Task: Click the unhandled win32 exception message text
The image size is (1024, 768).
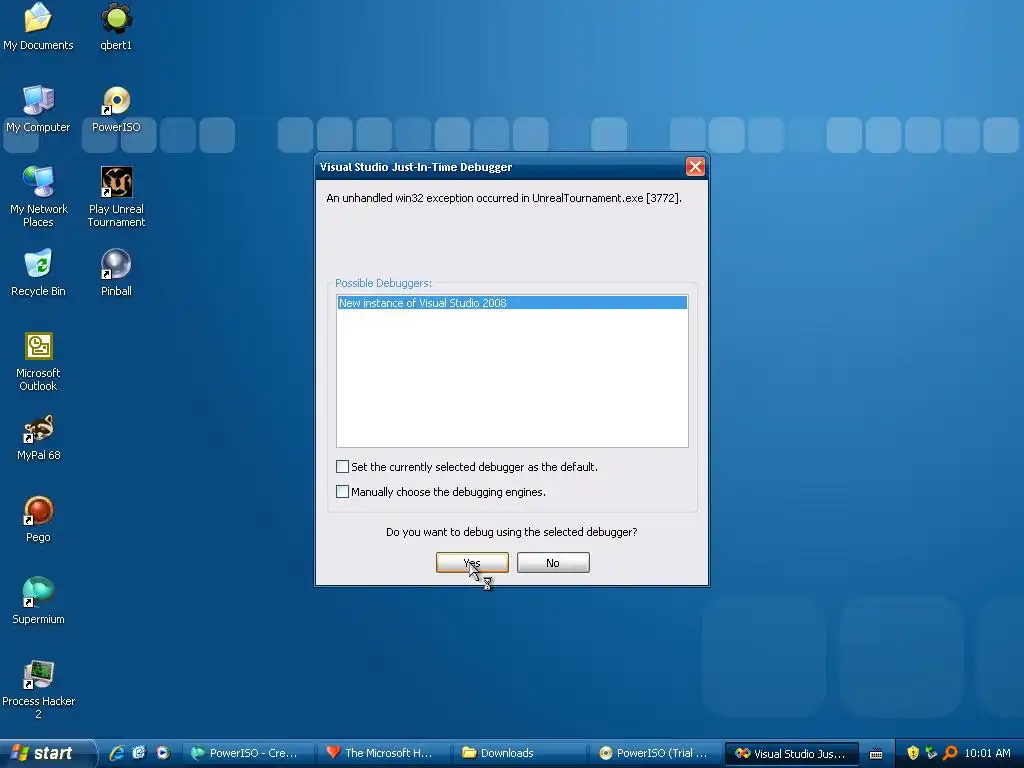Action: [504, 198]
